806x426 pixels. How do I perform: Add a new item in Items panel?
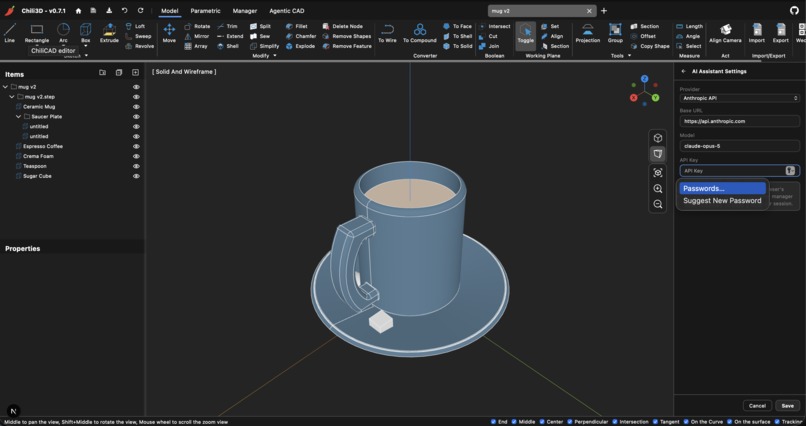(135, 73)
